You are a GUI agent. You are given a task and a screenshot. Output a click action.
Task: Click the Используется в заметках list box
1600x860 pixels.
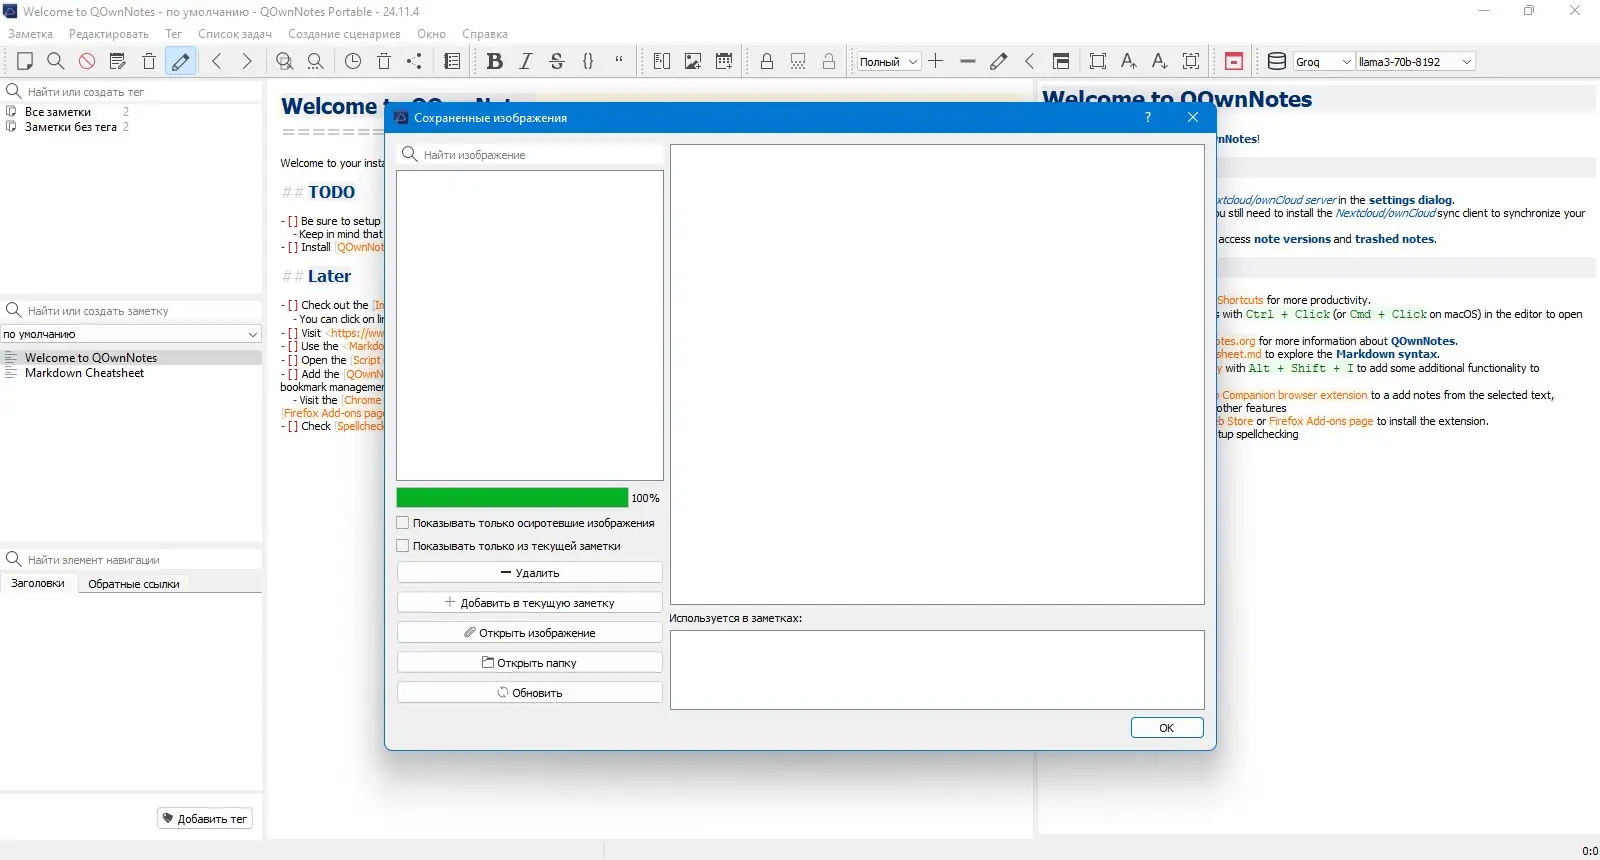pyautogui.click(x=937, y=670)
